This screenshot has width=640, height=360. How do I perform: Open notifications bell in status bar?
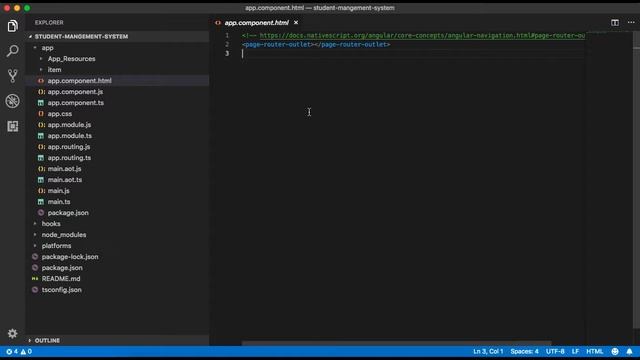tap(629, 351)
